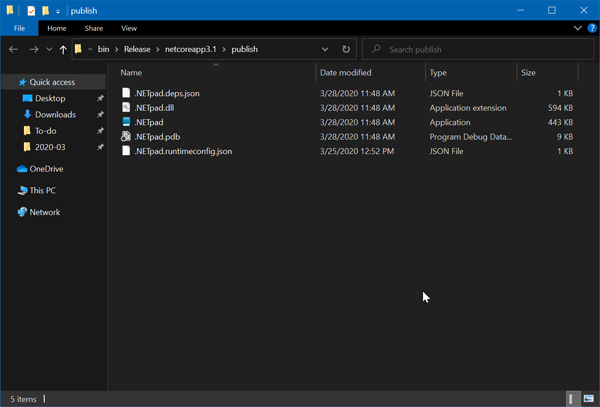
Task: Refresh the publish folder view
Action: pos(346,49)
